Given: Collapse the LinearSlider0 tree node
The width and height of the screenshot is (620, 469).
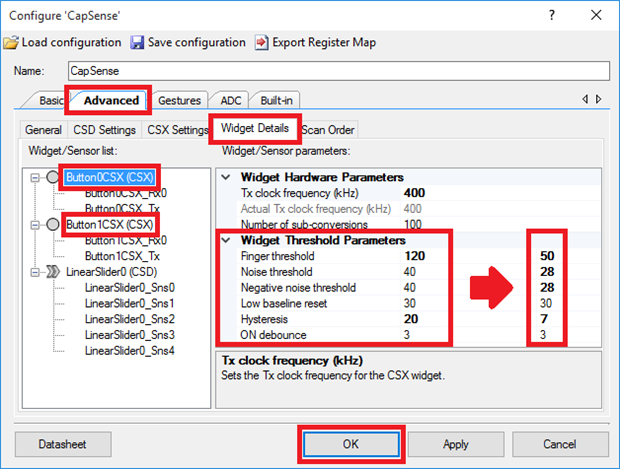Looking at the screenshot, I should click(x=35, y=272).
